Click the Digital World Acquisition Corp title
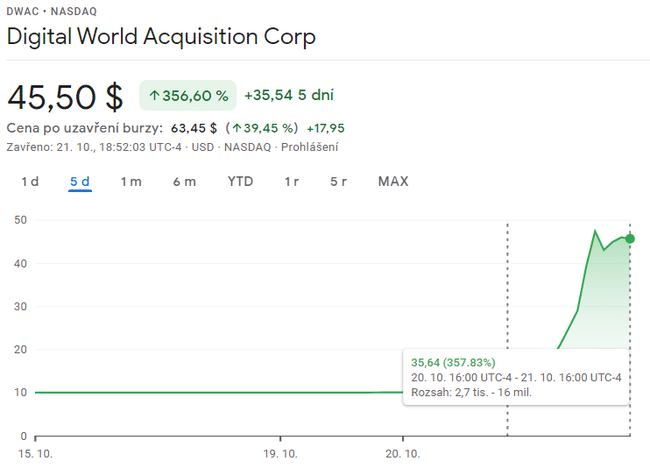This screenshot has width=650, height=470. [161, 37]
